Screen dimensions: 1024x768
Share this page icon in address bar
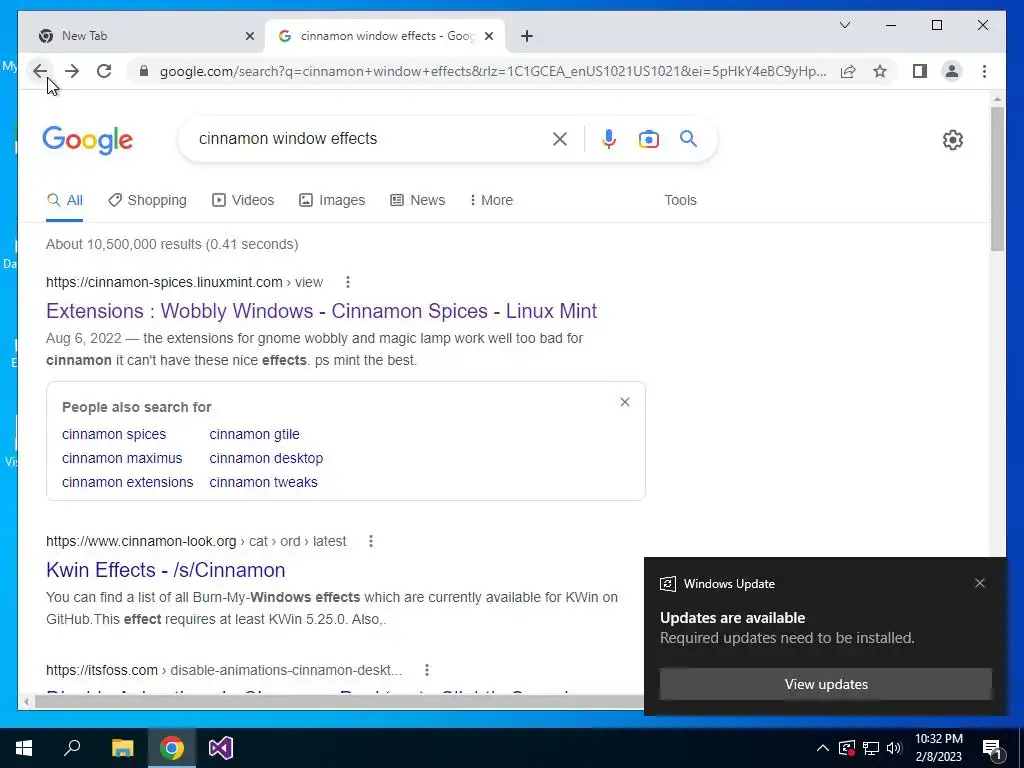pyautogui.click(x=848, y=71)
